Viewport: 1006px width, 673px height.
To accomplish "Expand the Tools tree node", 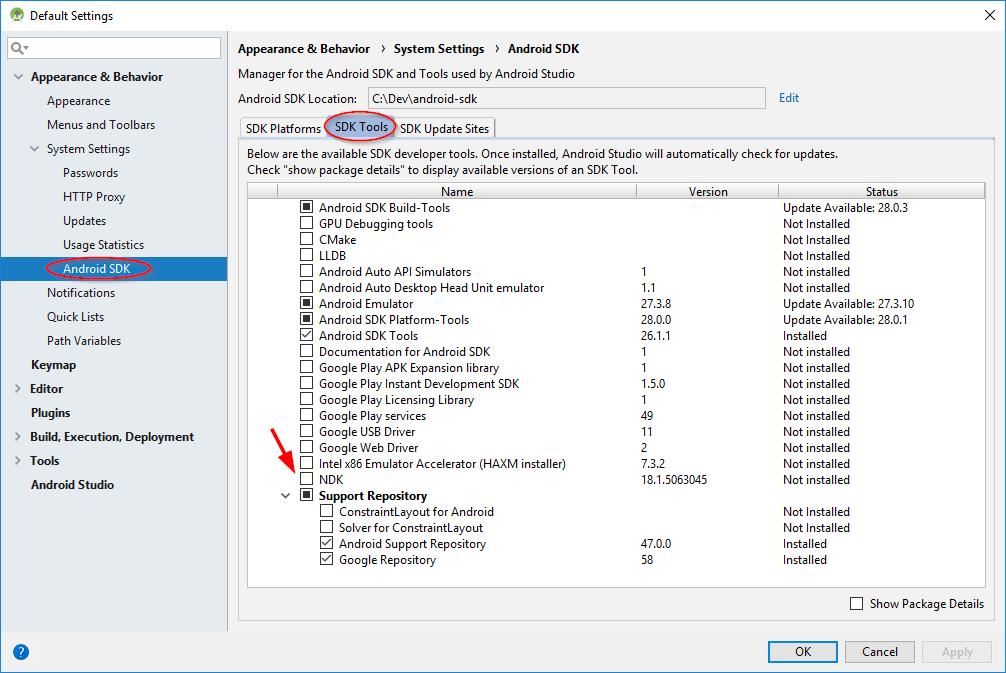I will (17, 461).
